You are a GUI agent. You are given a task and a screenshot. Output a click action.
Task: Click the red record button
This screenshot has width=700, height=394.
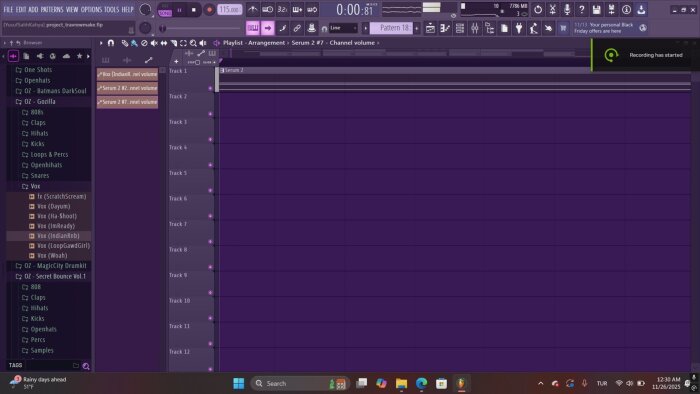point(209,10)
